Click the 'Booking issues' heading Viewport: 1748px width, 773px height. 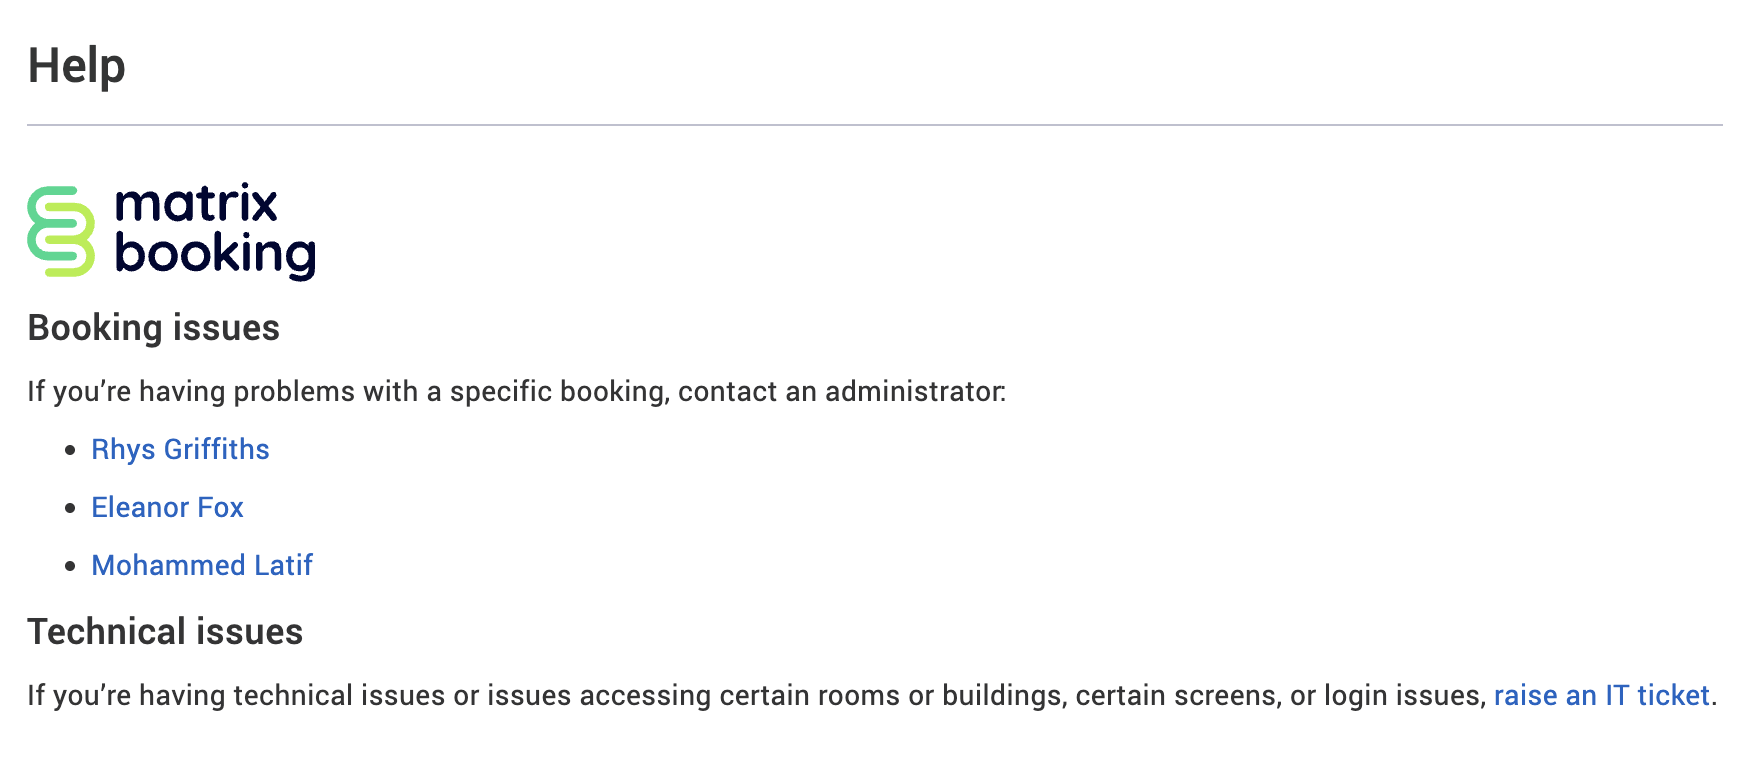(x=154, y=328)
